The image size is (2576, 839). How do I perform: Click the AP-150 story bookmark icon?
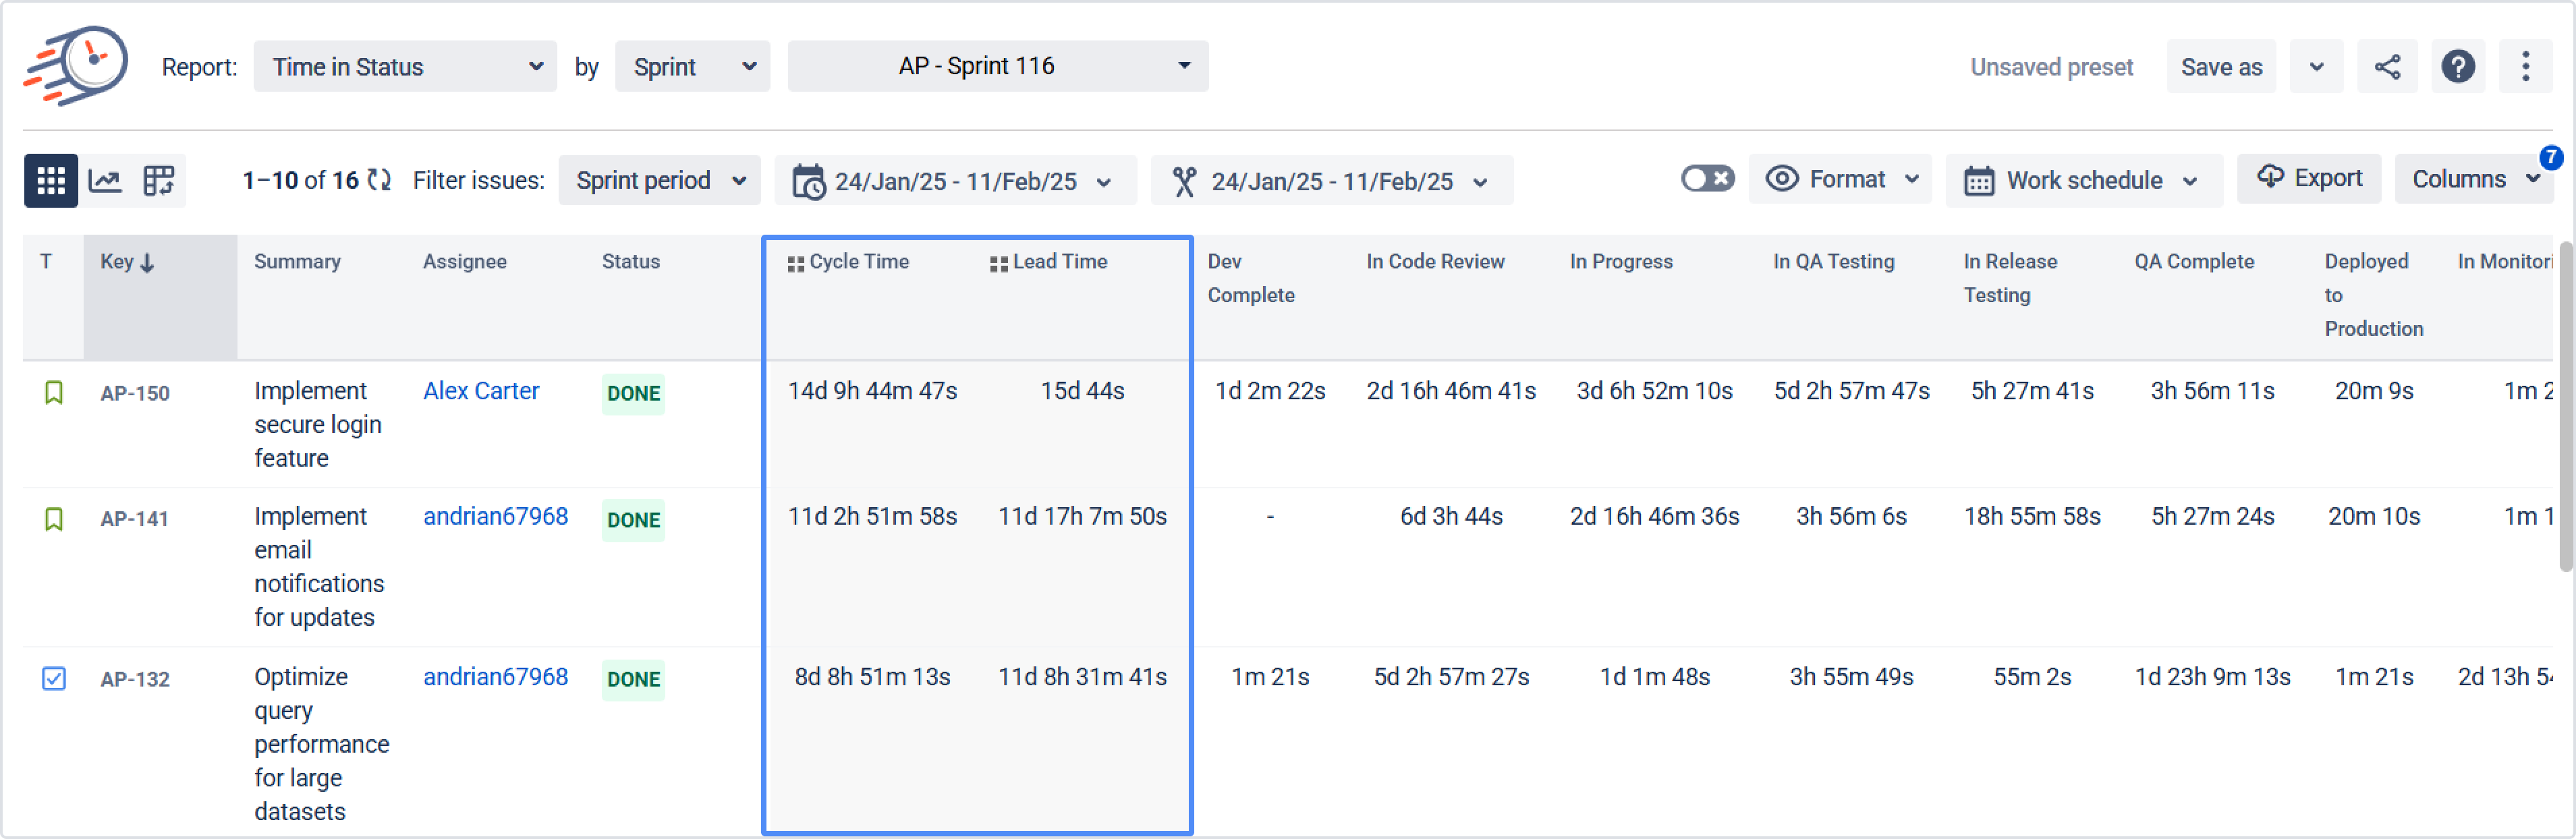[x=54, y=393]
